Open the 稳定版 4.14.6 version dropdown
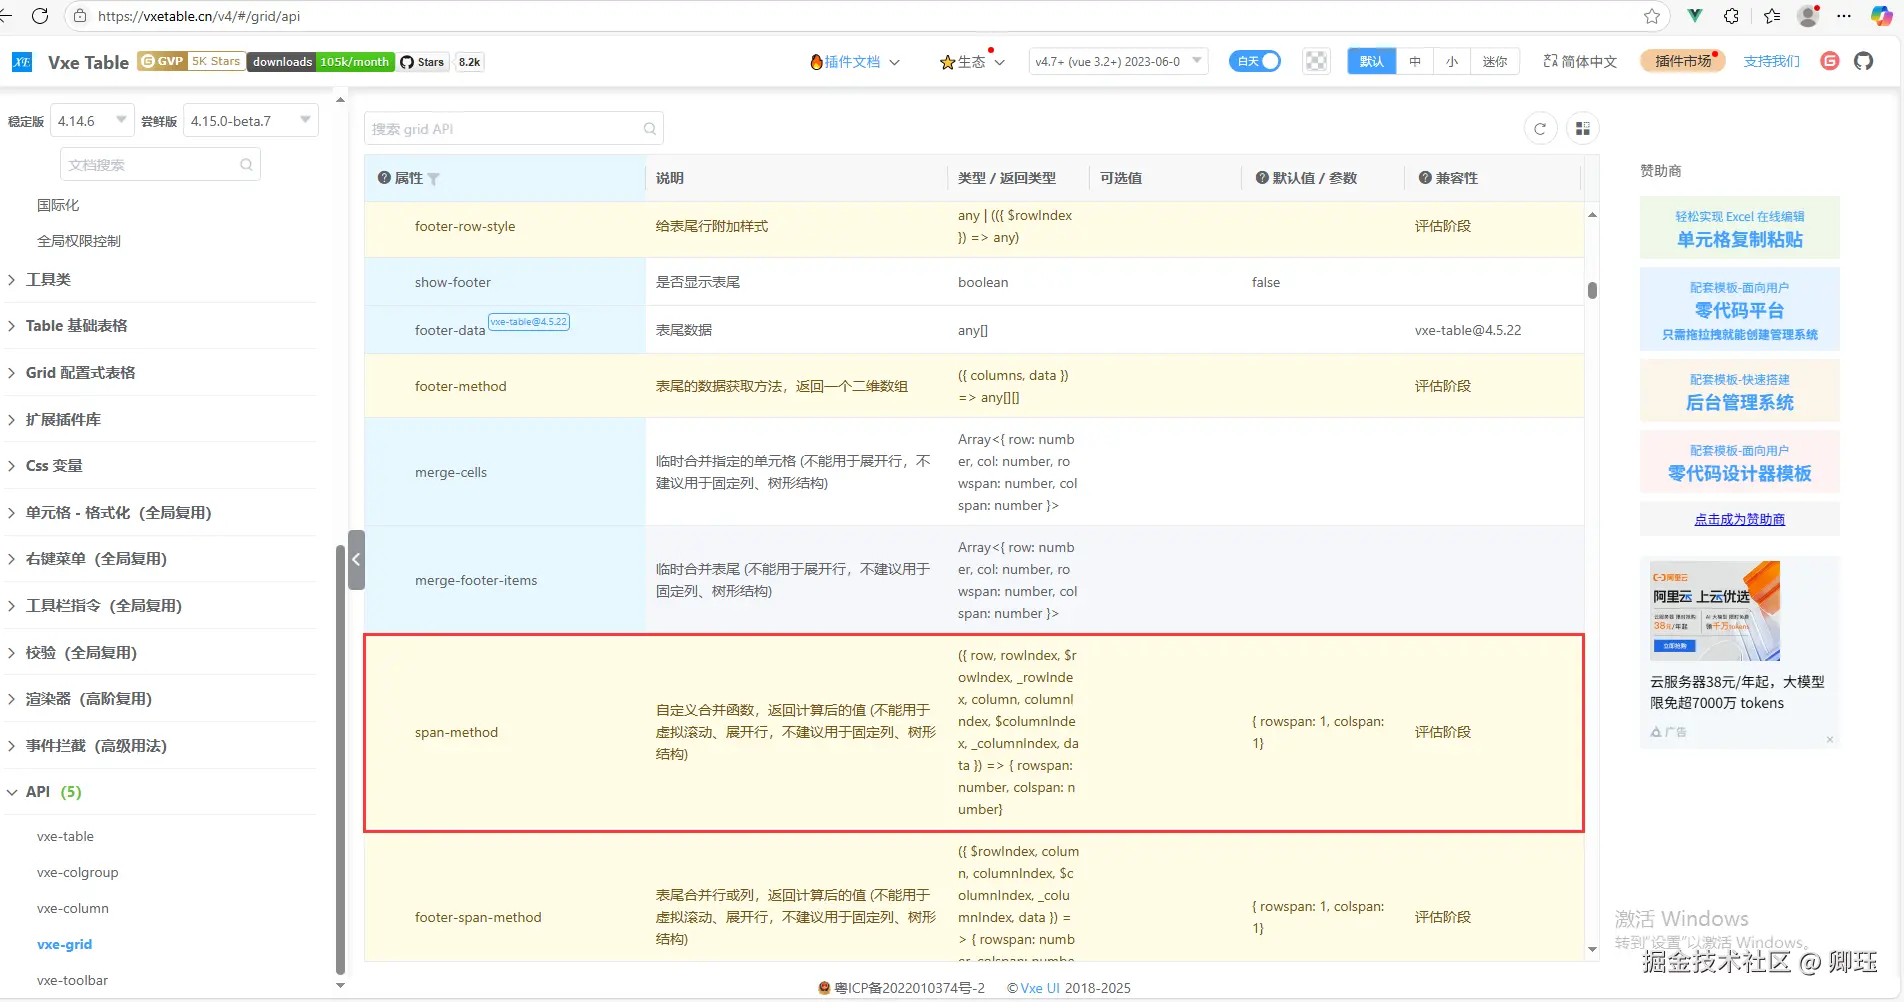 pyautogui.click(x=91, y=121)
